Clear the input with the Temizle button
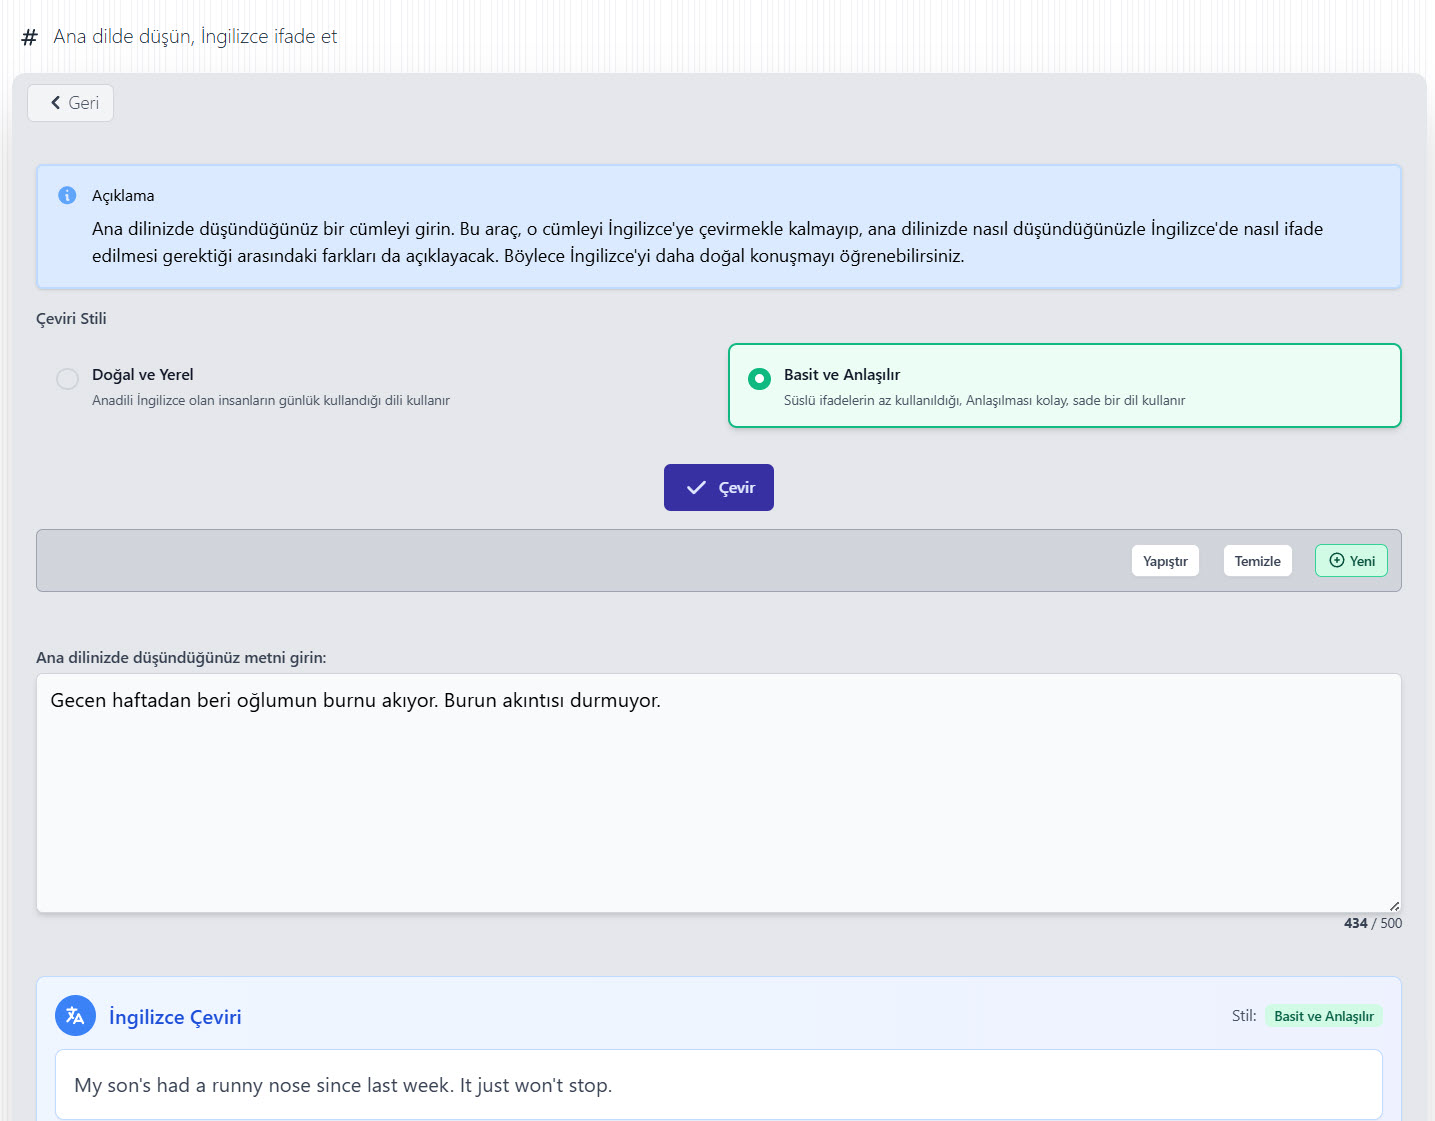Screen dimensions: 1435x1121 [x=1257, y=561]
